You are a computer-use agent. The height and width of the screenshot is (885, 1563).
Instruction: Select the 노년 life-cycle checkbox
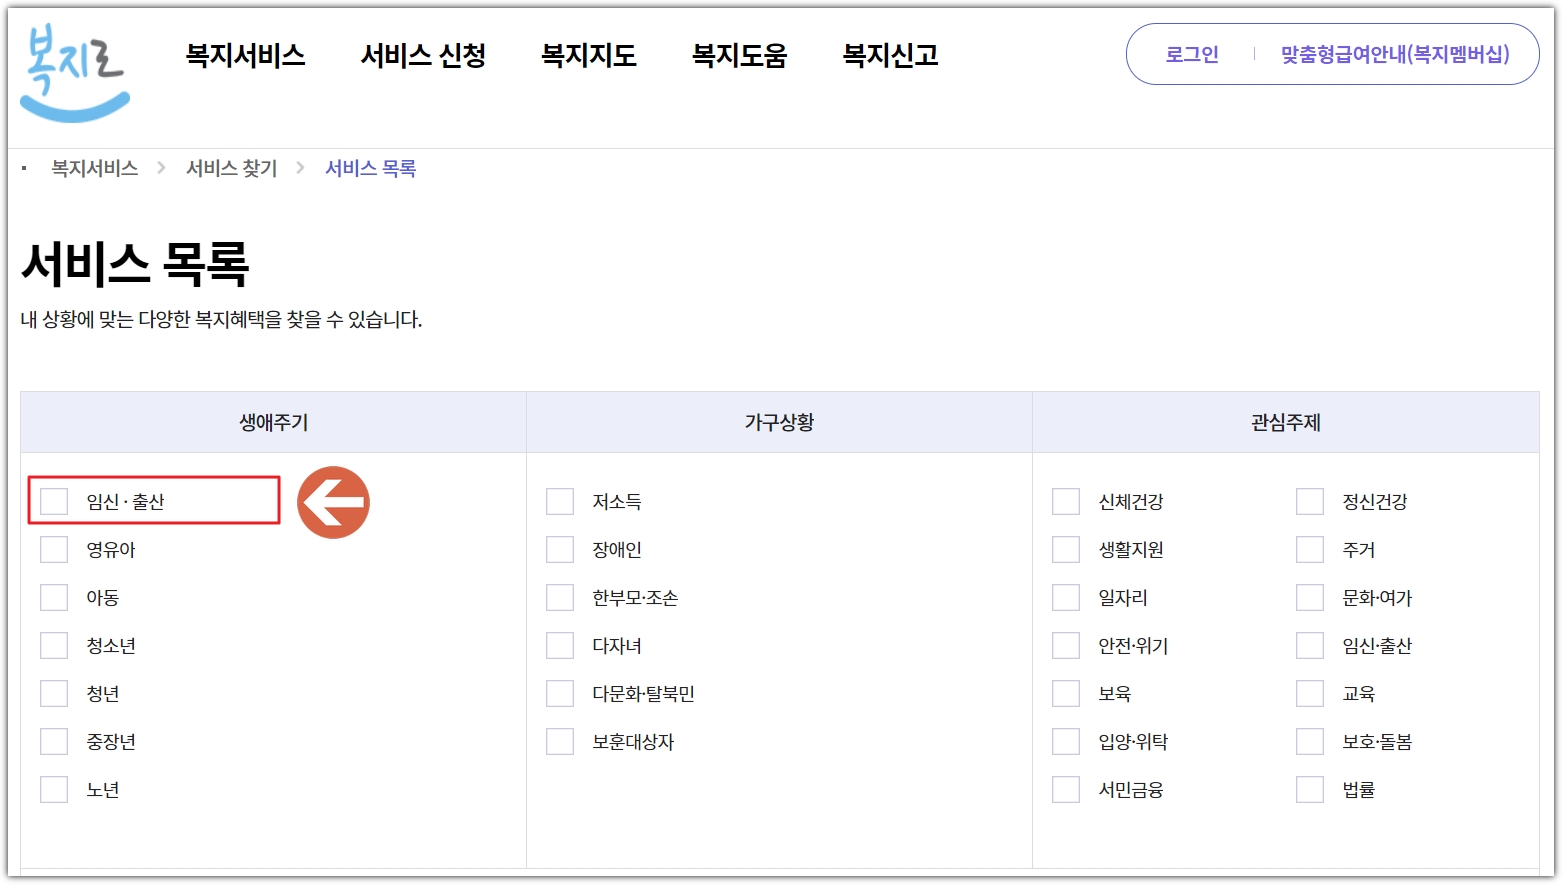click(54, 788)
